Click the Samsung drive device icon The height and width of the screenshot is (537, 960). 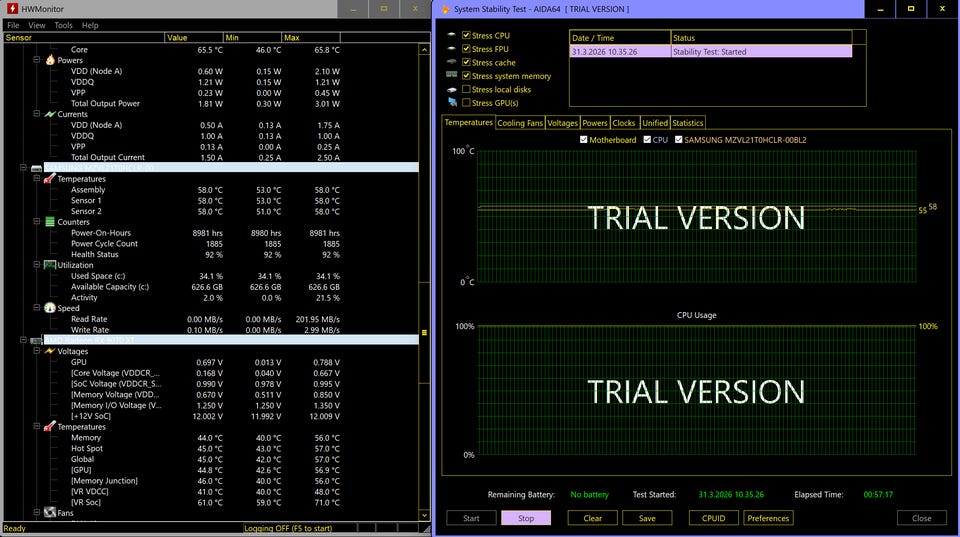pyautogui.click(x=36, y=168)
